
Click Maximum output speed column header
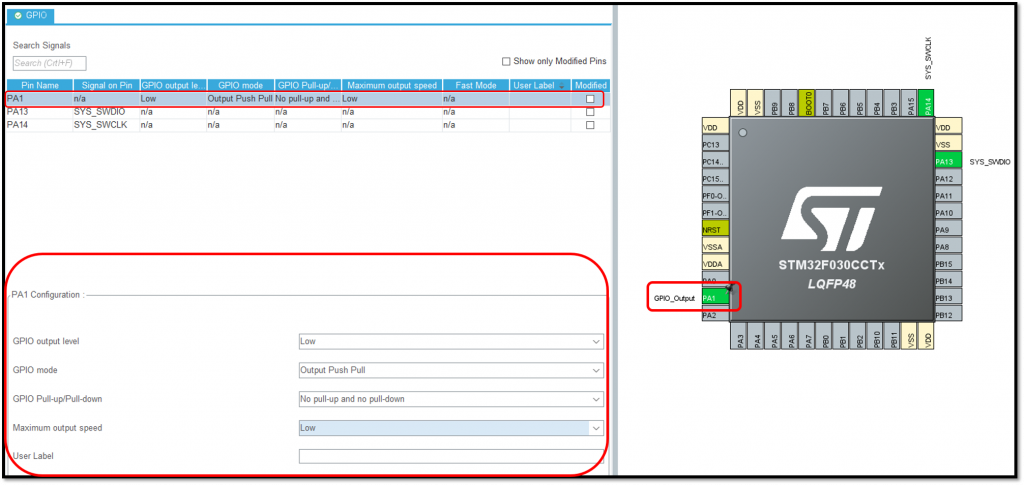(x=392, y=86)
